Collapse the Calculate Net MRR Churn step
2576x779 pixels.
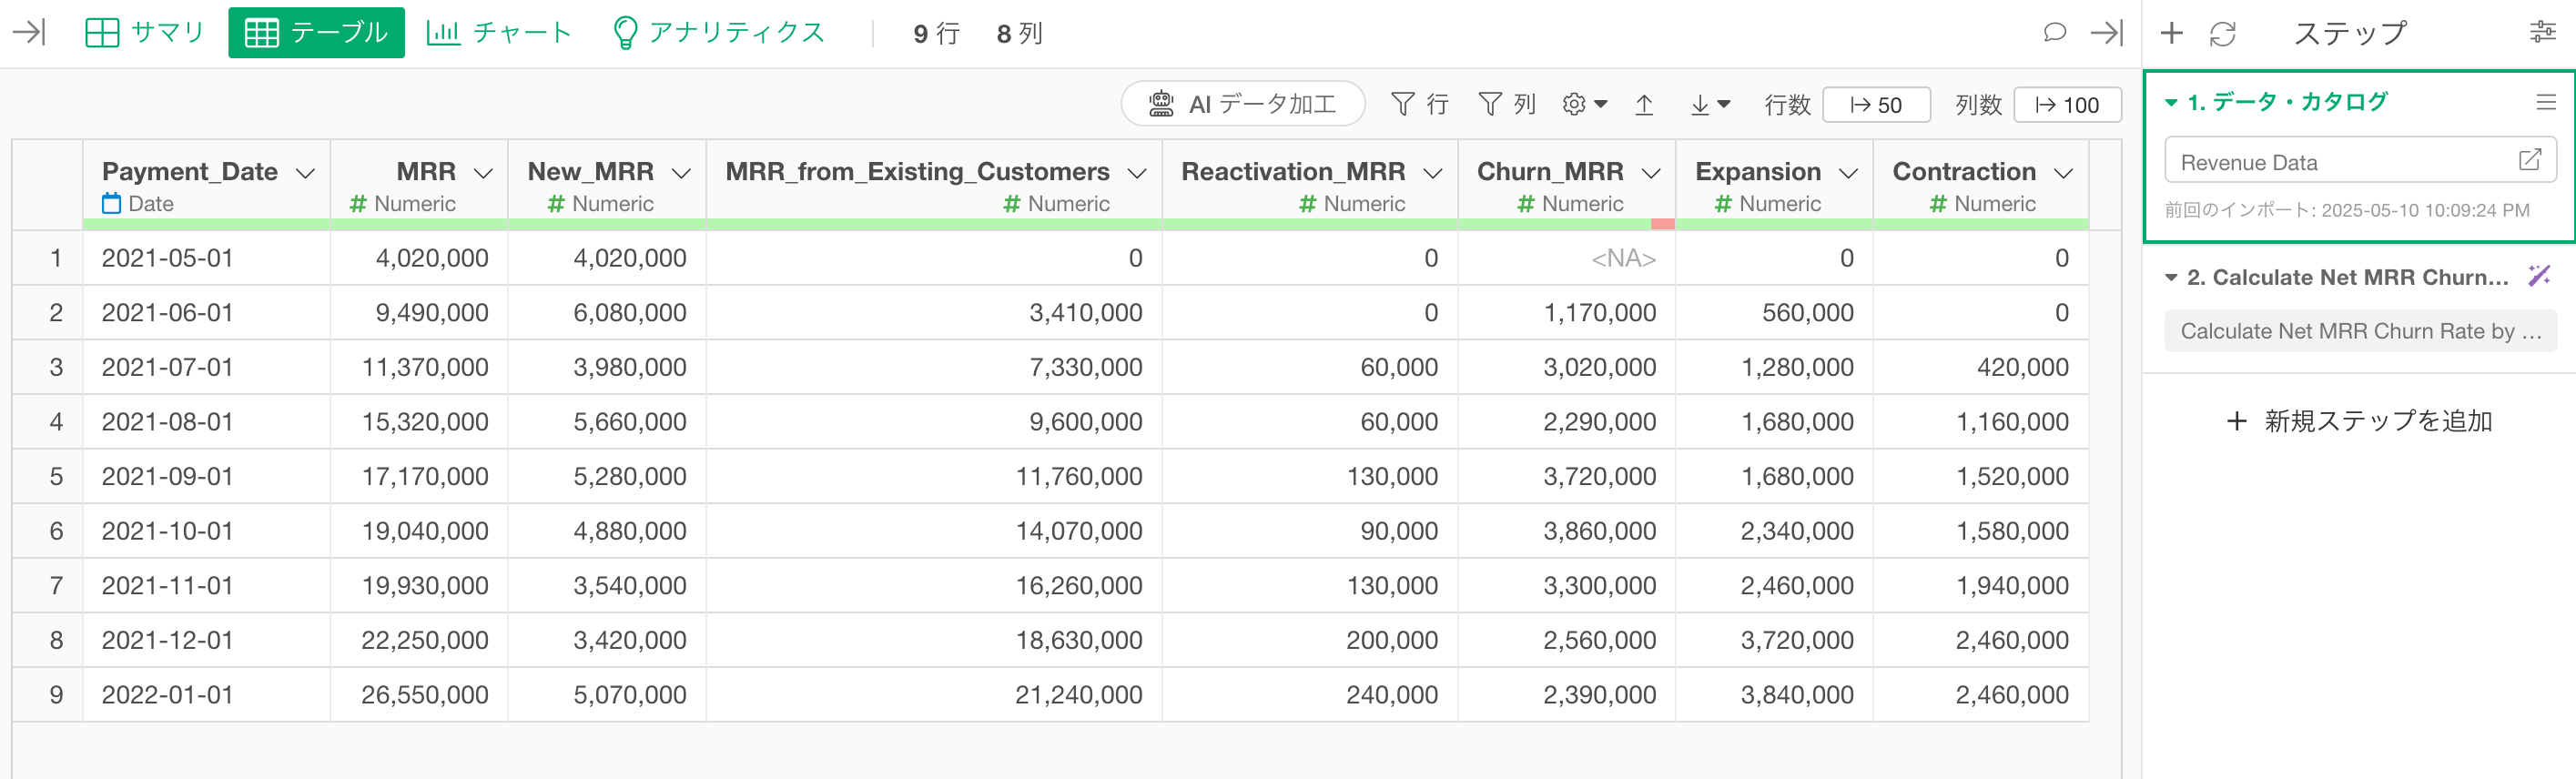pyautogui.click(x=2171, y=277)
